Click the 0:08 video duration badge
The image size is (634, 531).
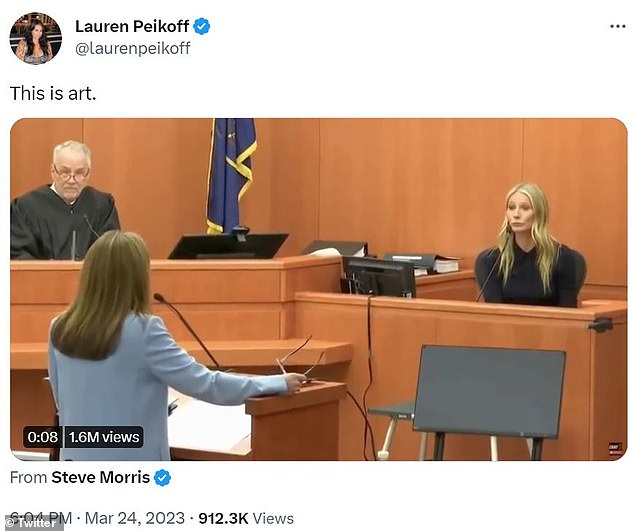tap(42, 437)
